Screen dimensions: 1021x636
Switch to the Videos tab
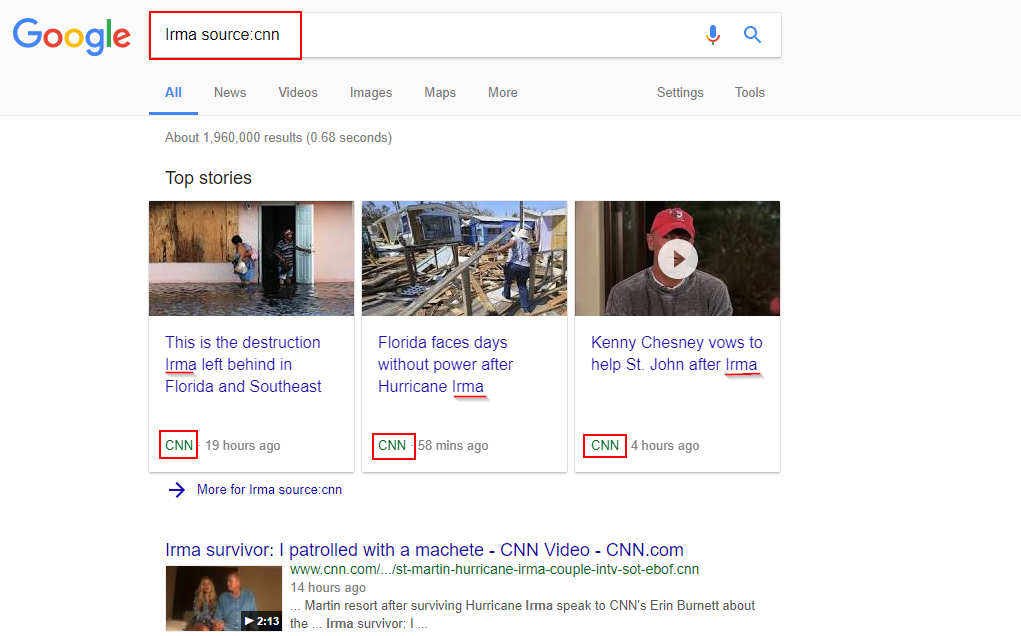pyautogui.click(x=298, y=92)
